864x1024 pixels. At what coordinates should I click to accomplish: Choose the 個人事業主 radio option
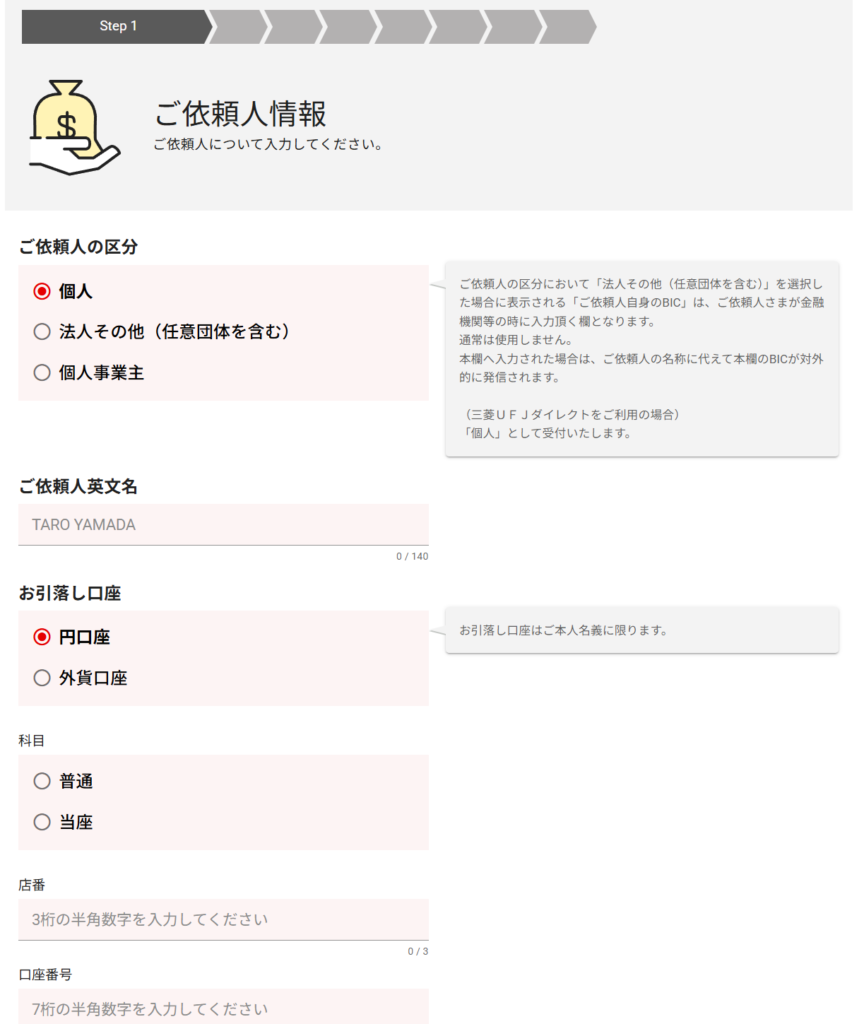pyautogui.click(x=42, y=373)
